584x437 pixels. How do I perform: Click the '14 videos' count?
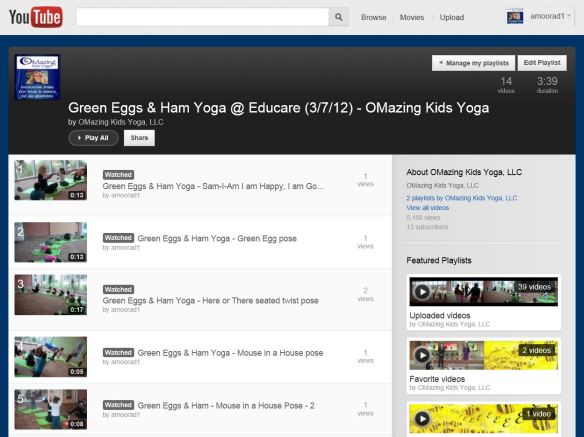click(x=506, y=85)
